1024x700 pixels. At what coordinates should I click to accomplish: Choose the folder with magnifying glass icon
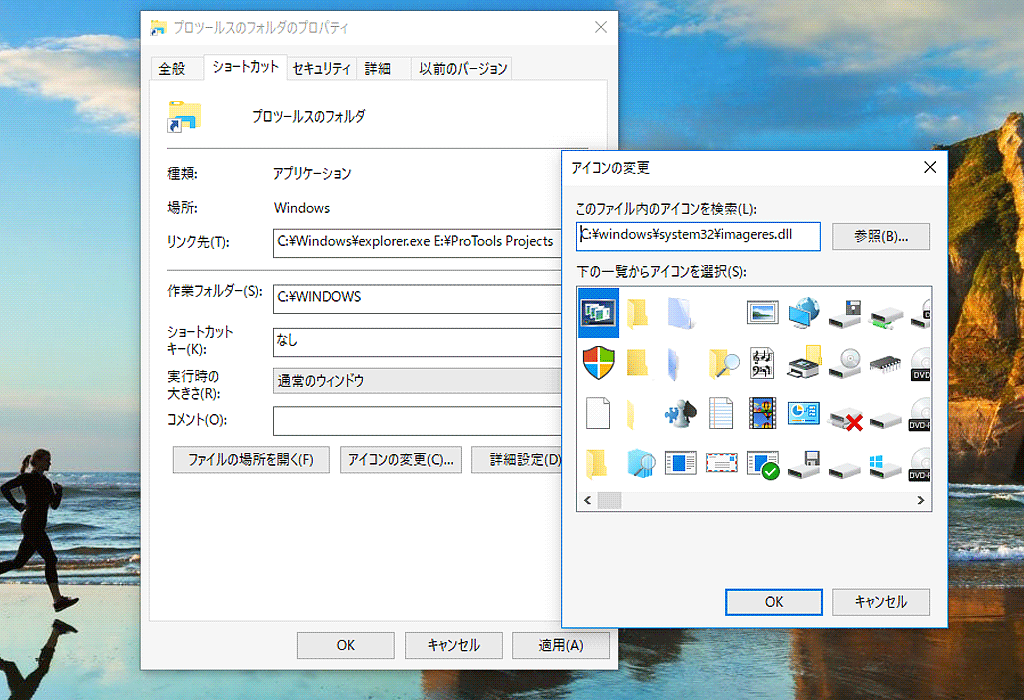point(722,364)
